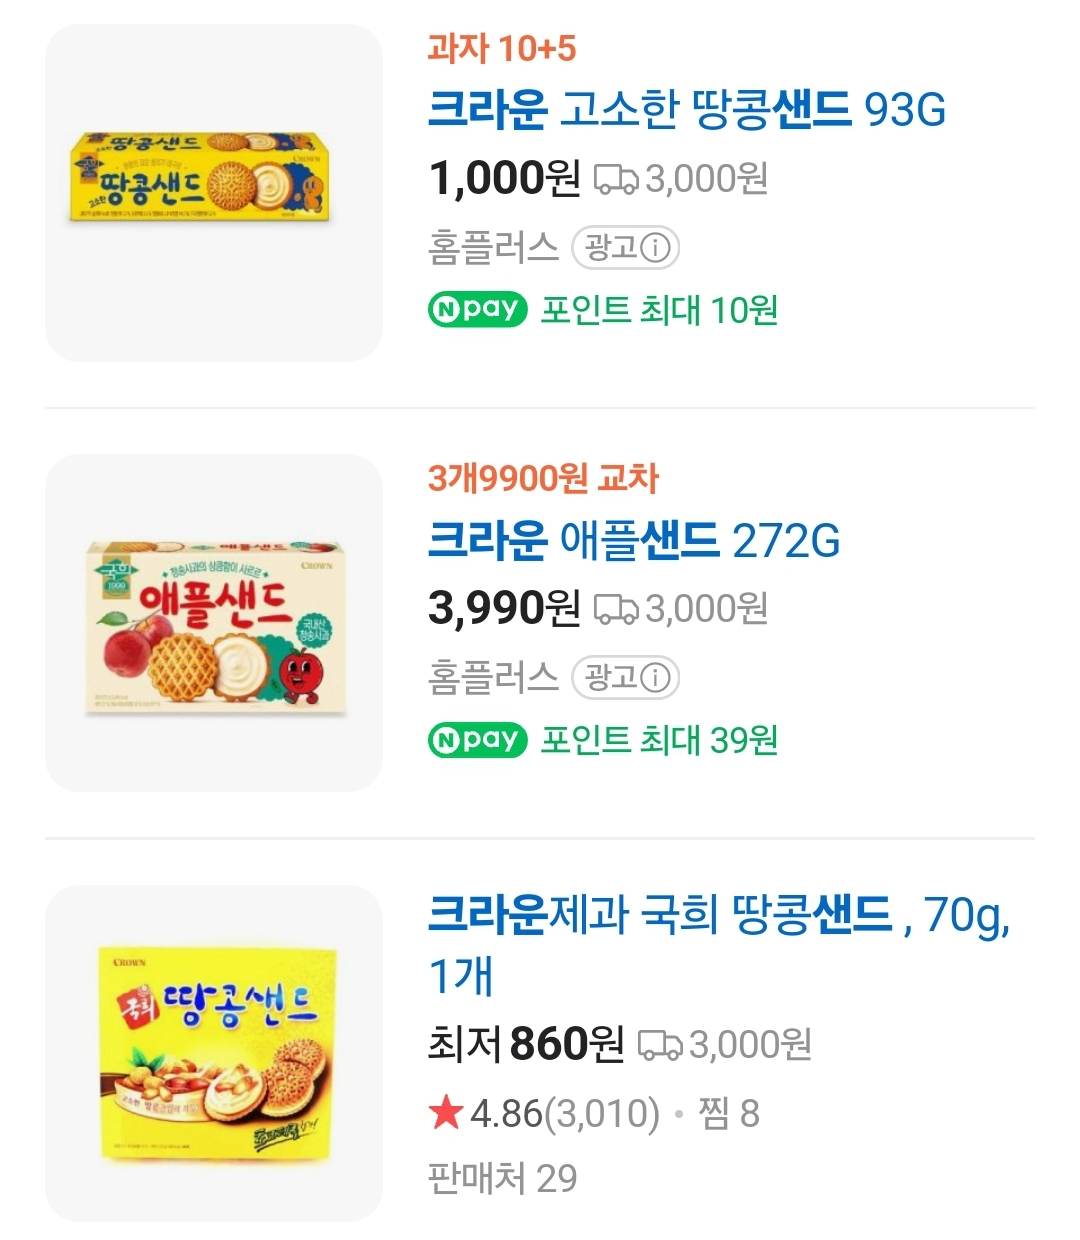1080x1240 pixels.
Task: Click ad info badge for 애플샌드 272G
Action: 626,678
